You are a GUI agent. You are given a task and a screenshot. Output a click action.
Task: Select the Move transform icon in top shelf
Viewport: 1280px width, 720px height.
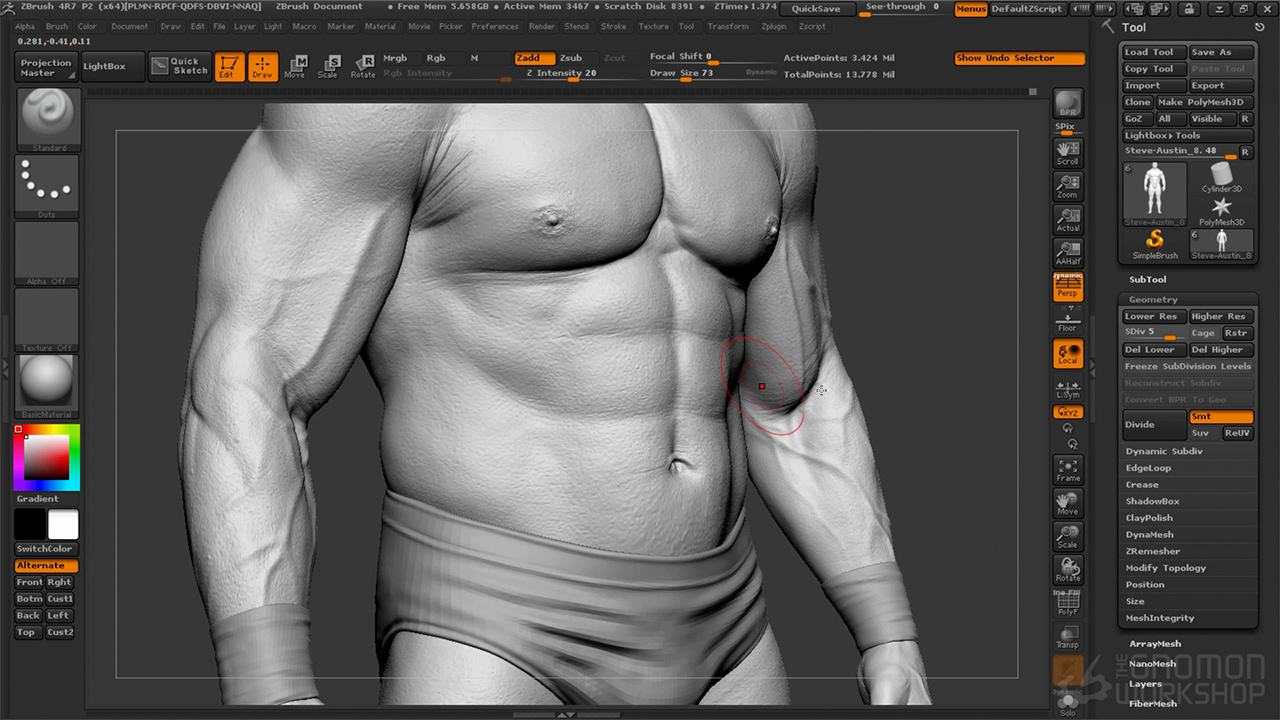point(294,66)
